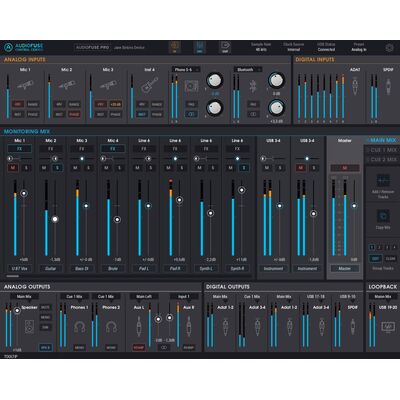This screenshot has height=400, width=400.
Task: Click the Mic 3 microphone icon
Action: tap(108, 85)
